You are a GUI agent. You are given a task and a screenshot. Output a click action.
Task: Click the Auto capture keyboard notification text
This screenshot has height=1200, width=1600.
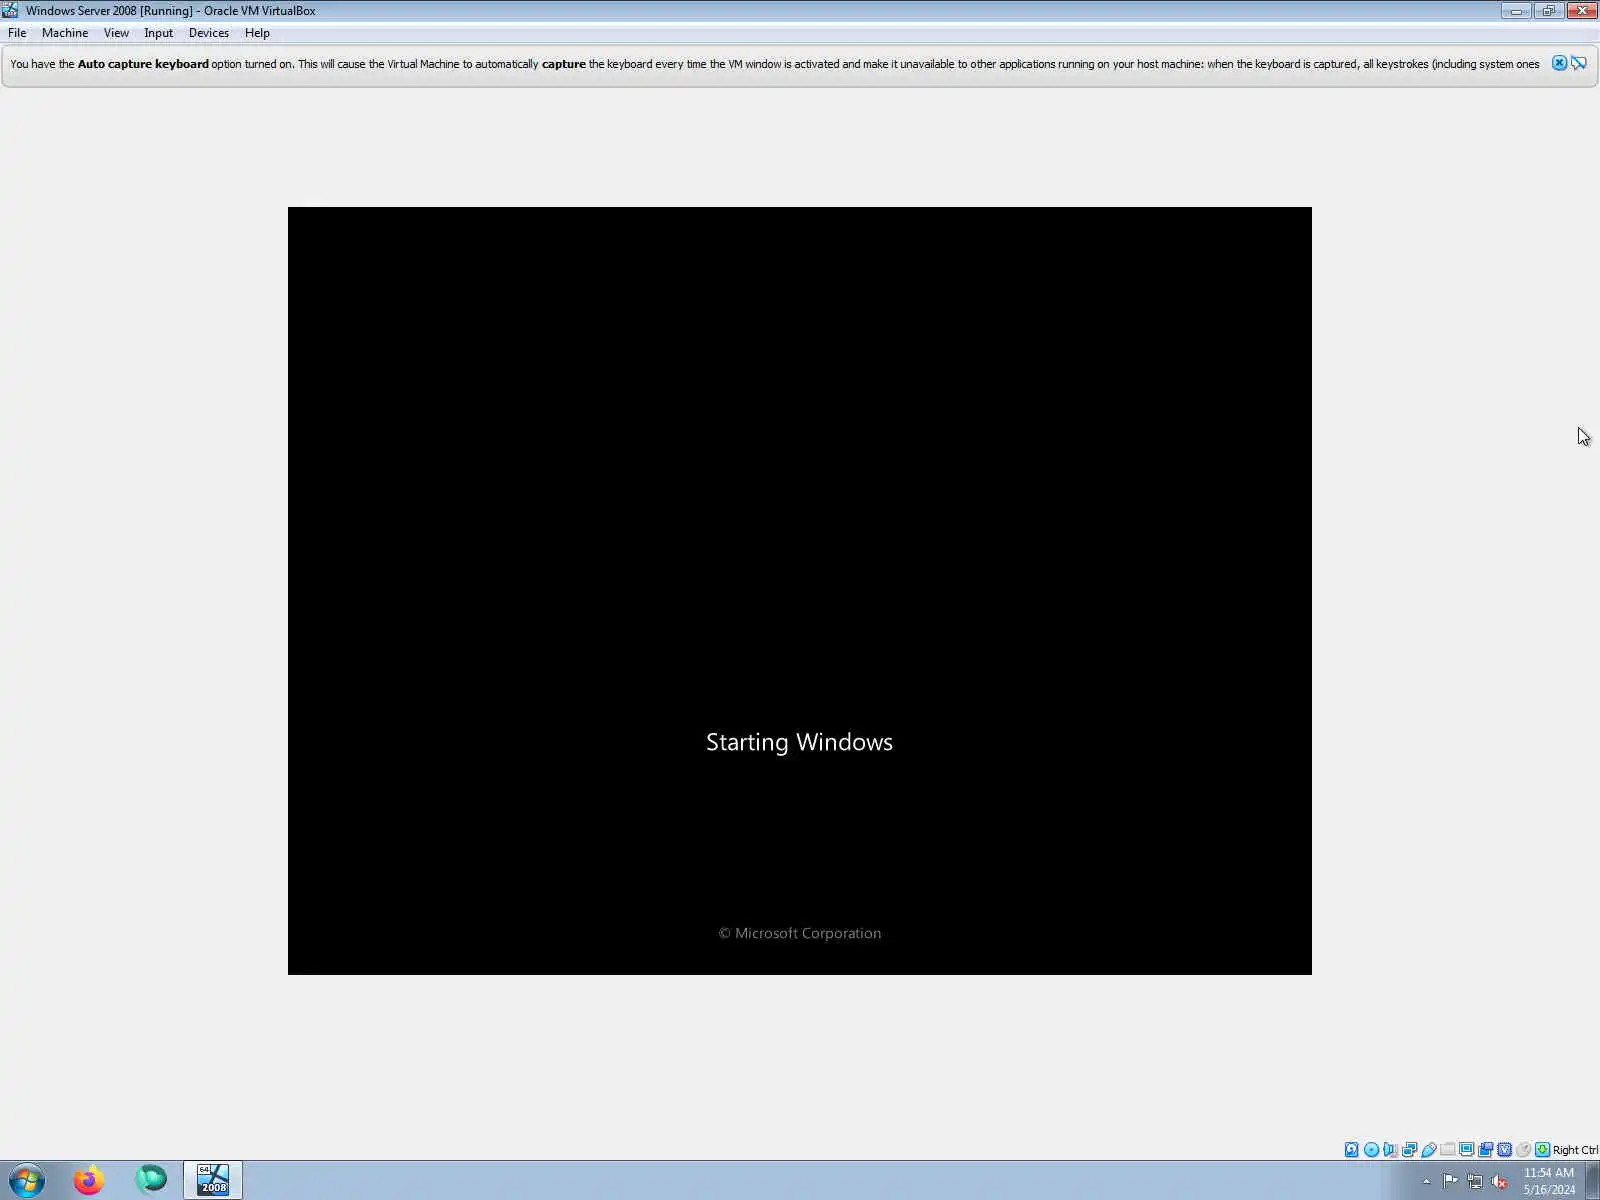[775, 64]
